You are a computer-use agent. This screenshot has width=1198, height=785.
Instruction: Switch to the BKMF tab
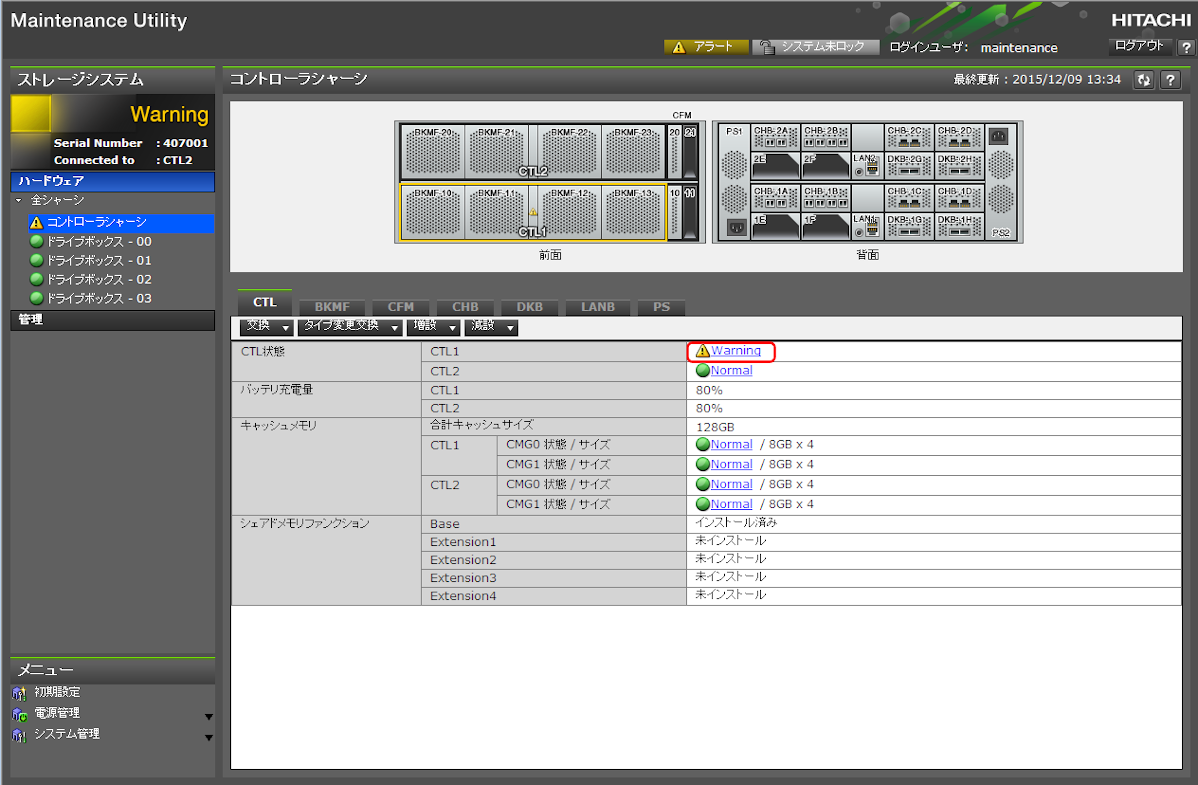pyautogui.click(x=331, y=307)
